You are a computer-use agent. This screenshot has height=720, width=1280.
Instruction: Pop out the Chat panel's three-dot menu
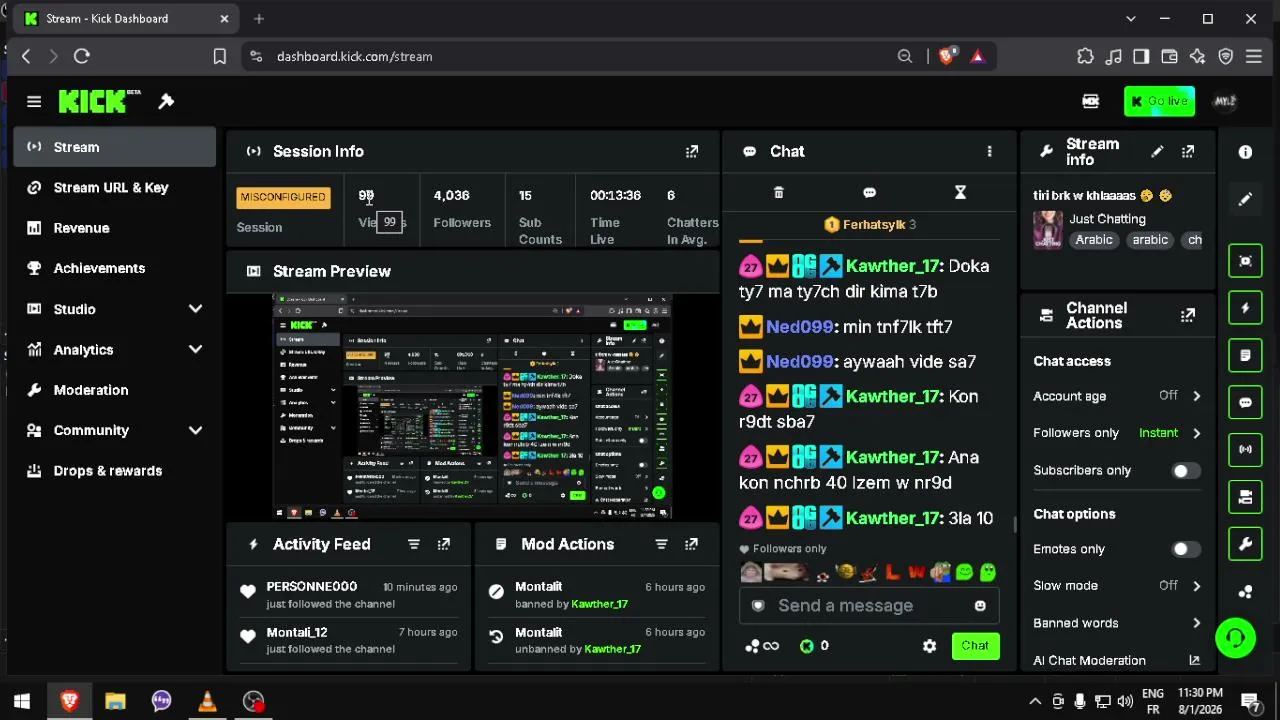(x=989, y=151)
